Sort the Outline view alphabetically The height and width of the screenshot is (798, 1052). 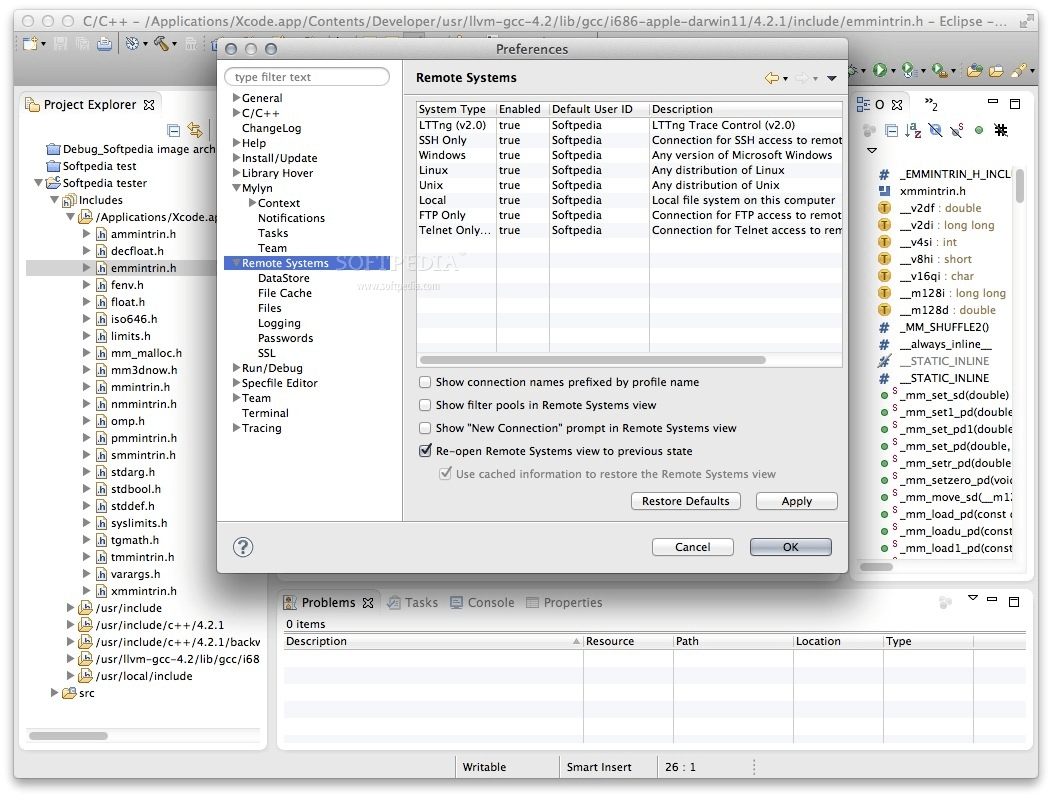pos(912,130)
